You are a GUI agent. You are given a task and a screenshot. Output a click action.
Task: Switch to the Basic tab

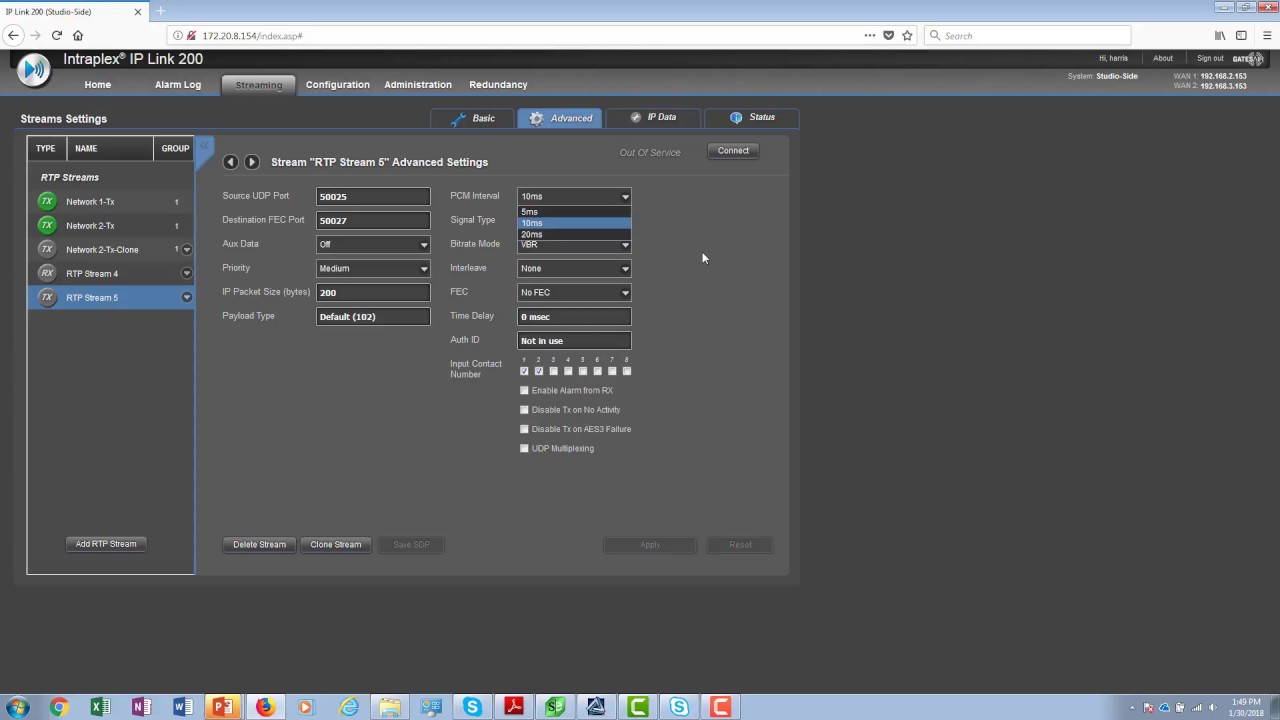[x=473, y=118]
